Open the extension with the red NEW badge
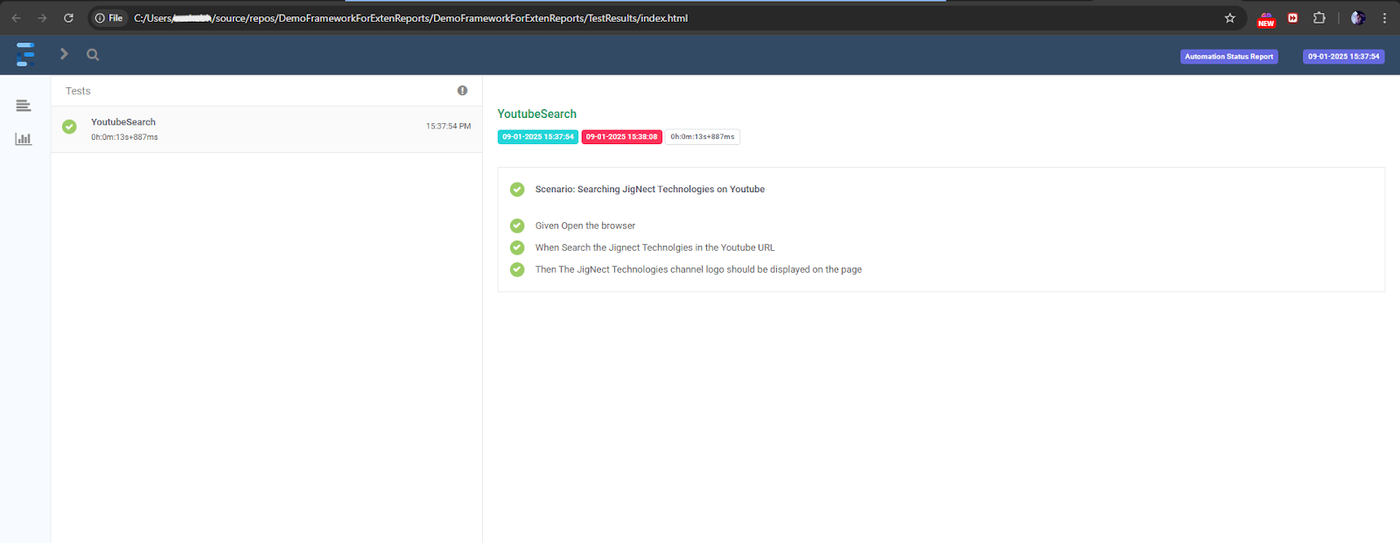The width and height of the screenshot is (1400, 543). point(1266,19)
